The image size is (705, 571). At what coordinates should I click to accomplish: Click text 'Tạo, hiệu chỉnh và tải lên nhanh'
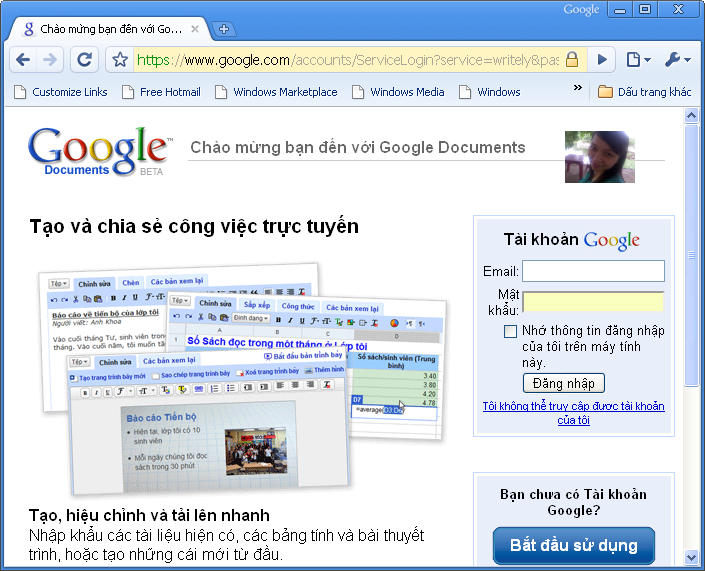click(149, 515)
